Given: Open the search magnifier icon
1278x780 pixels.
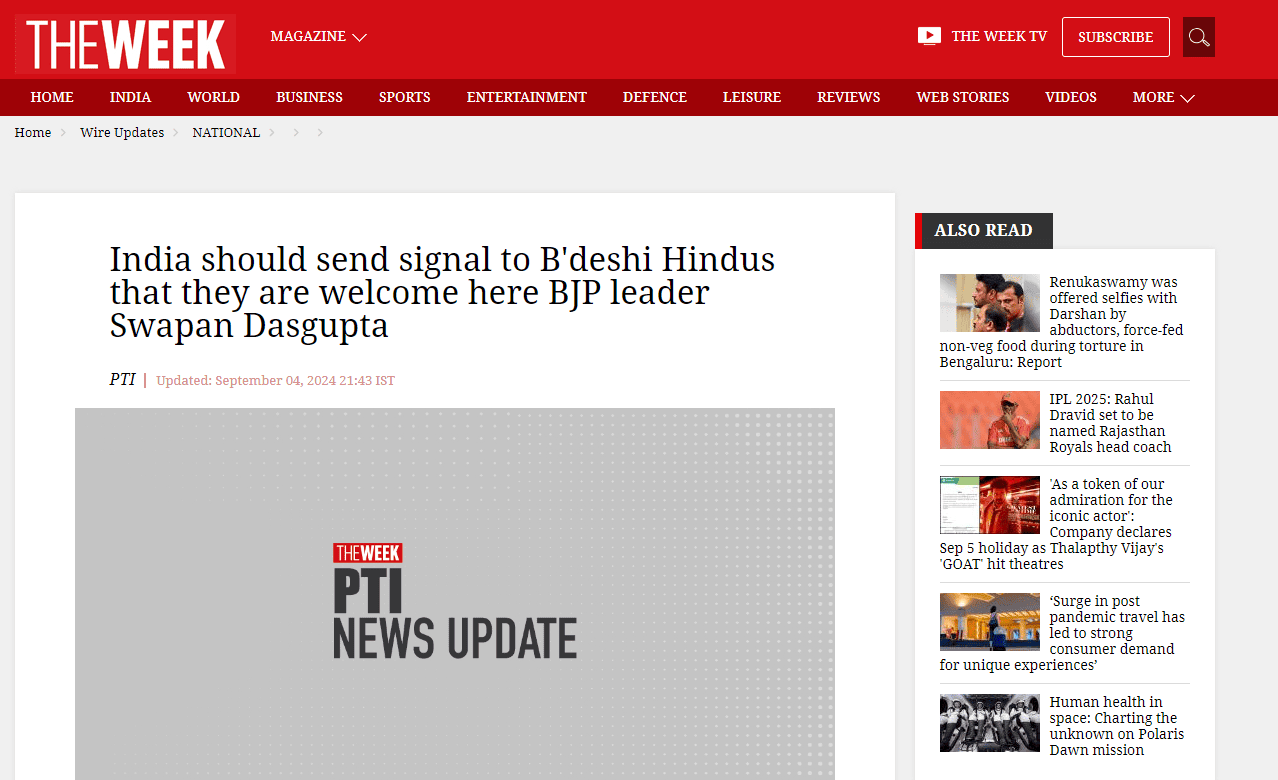Looking at the screenshot, I should (1198, 37).
